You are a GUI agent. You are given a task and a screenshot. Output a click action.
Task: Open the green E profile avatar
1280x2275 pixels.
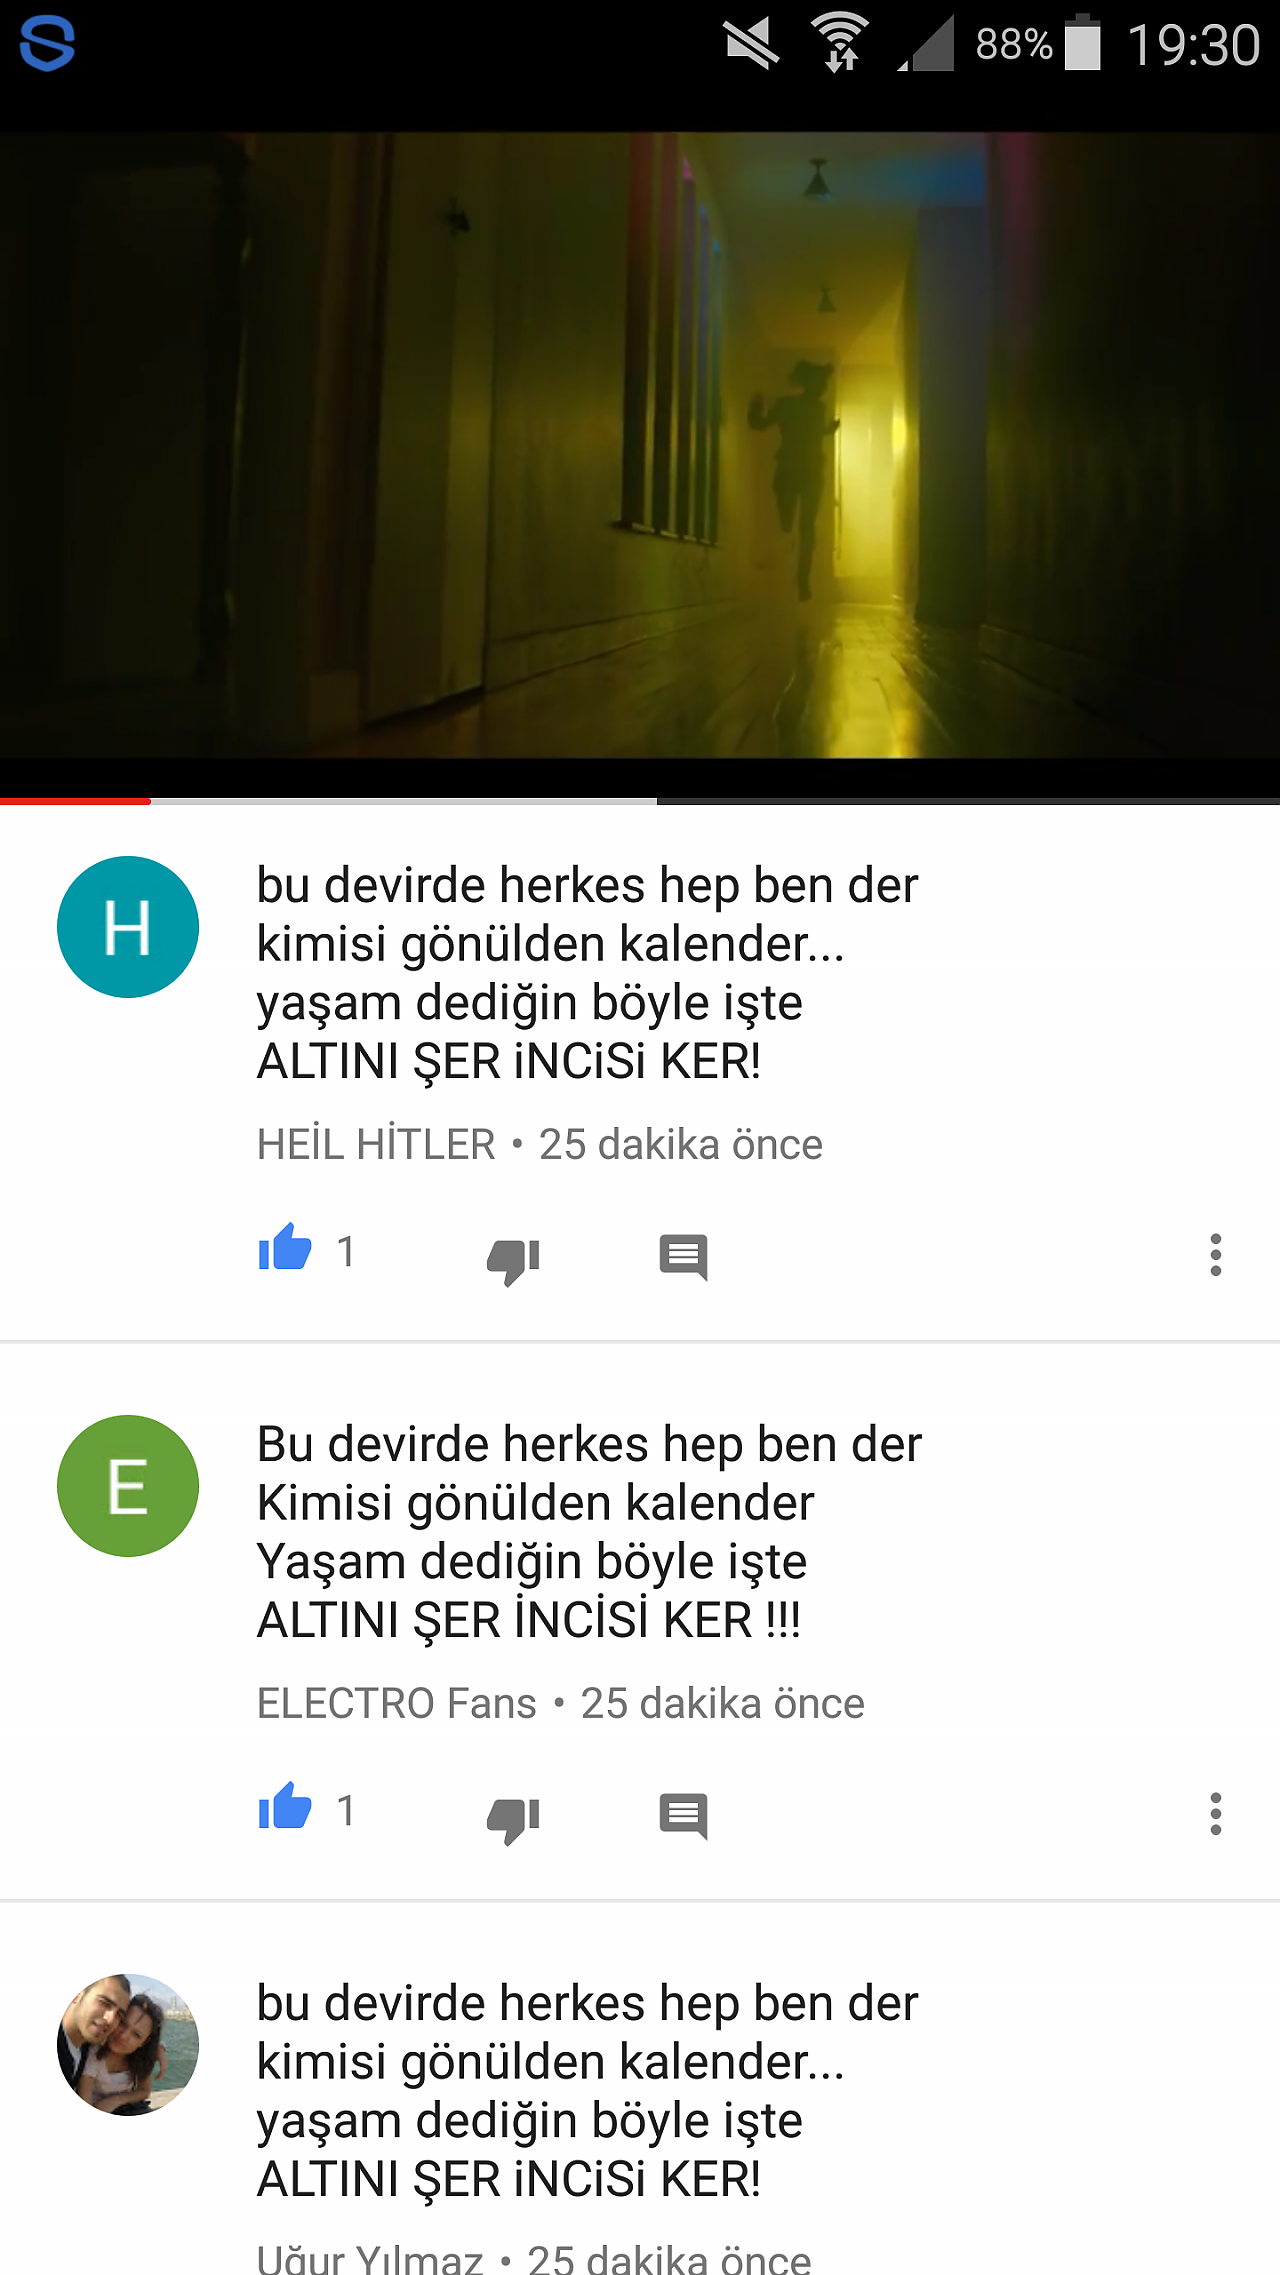pos(128,1486)
